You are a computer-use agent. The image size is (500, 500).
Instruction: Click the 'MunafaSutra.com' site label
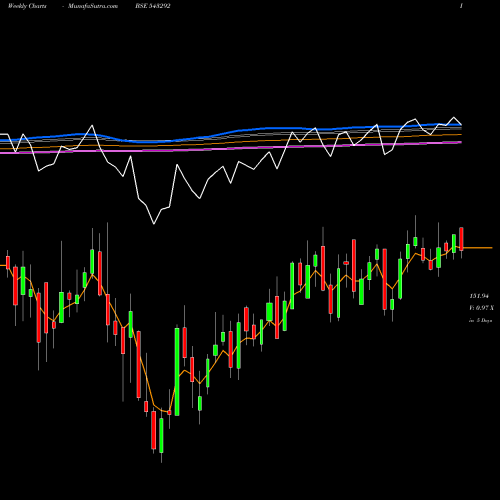tap(93, 6)
